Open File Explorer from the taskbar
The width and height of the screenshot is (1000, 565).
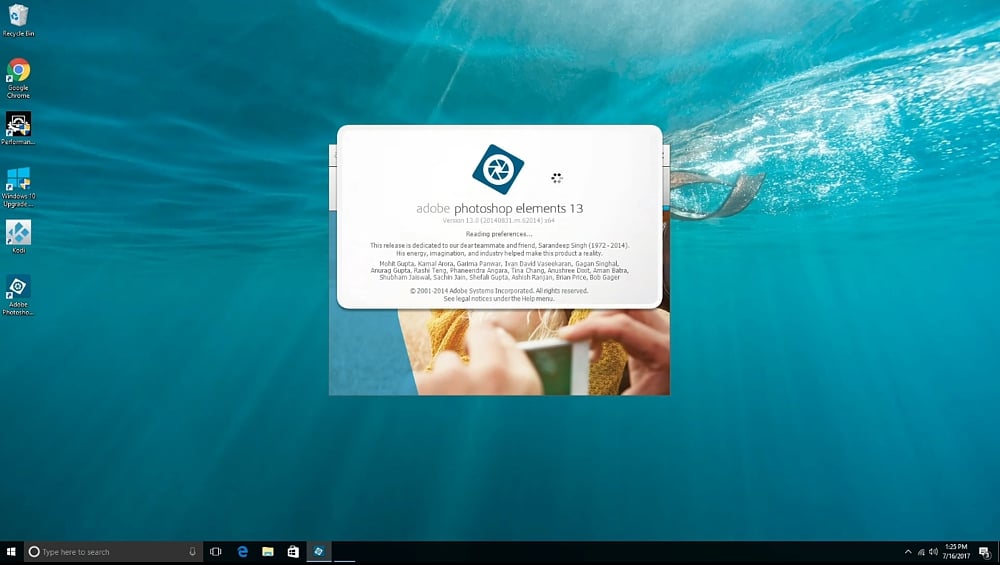(268, 552)
